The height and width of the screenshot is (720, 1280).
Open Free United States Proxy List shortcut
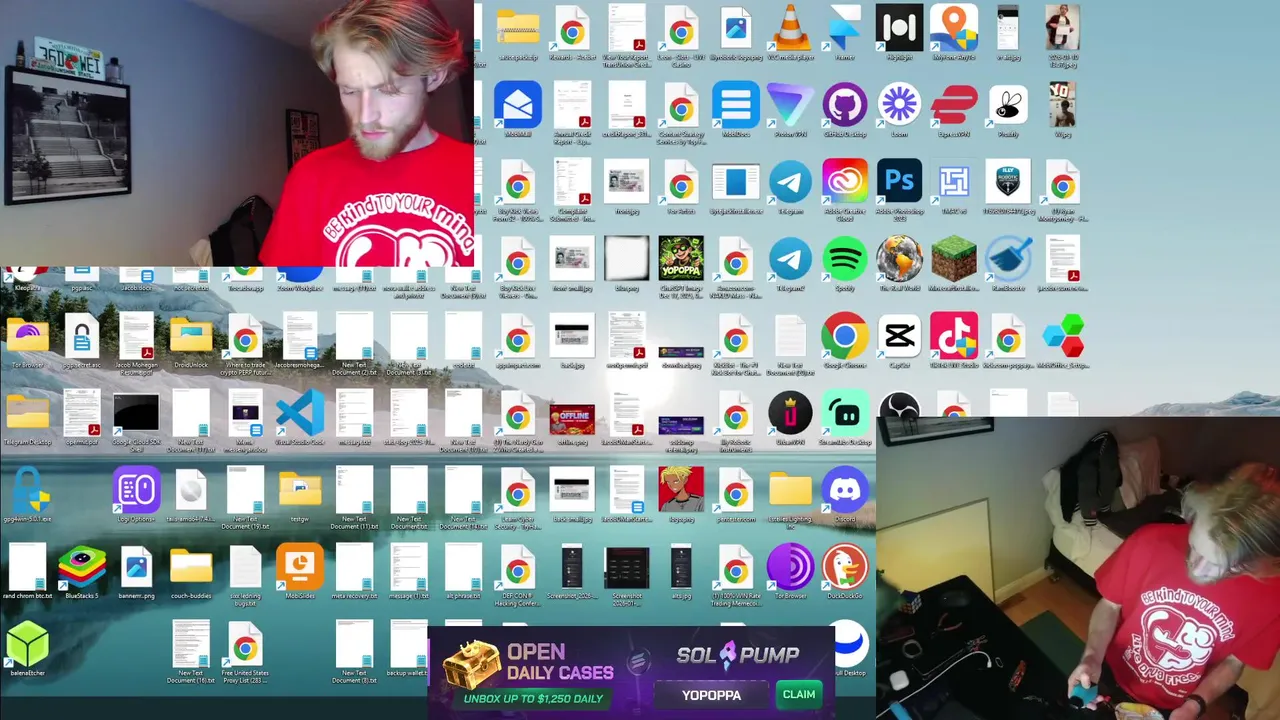(x=245, y=645)
